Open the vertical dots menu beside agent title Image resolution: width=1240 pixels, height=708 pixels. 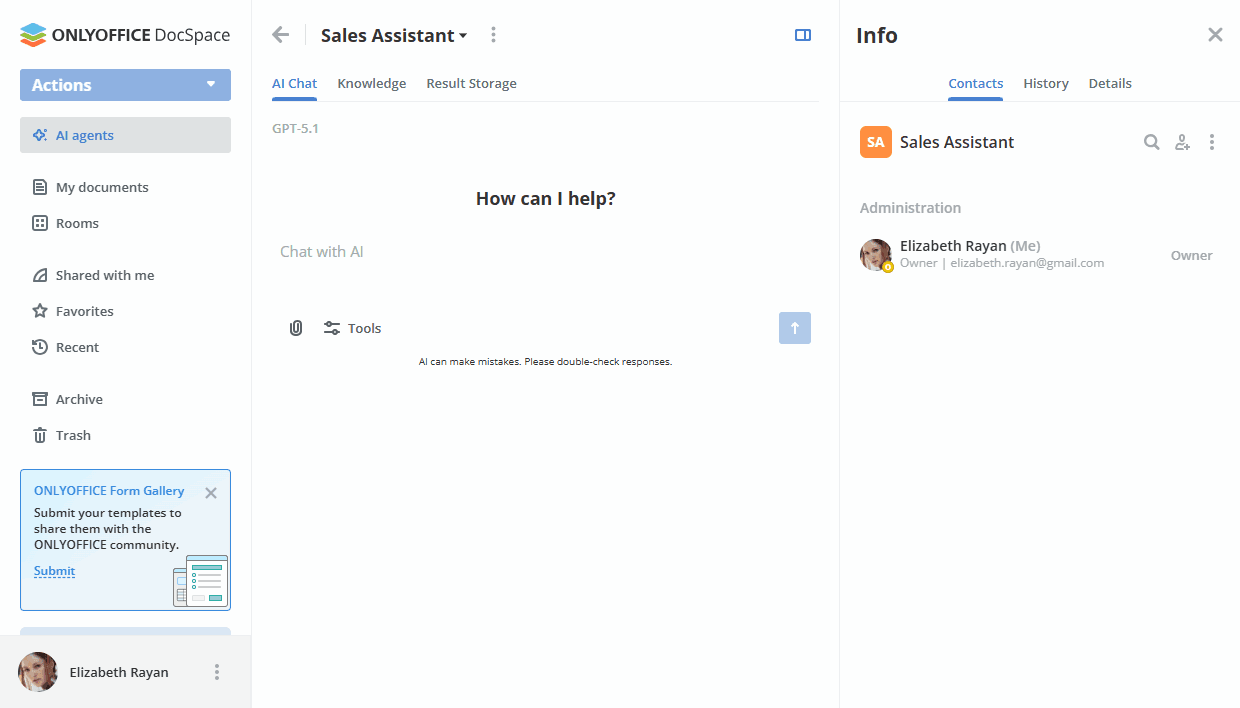(493, 35)
